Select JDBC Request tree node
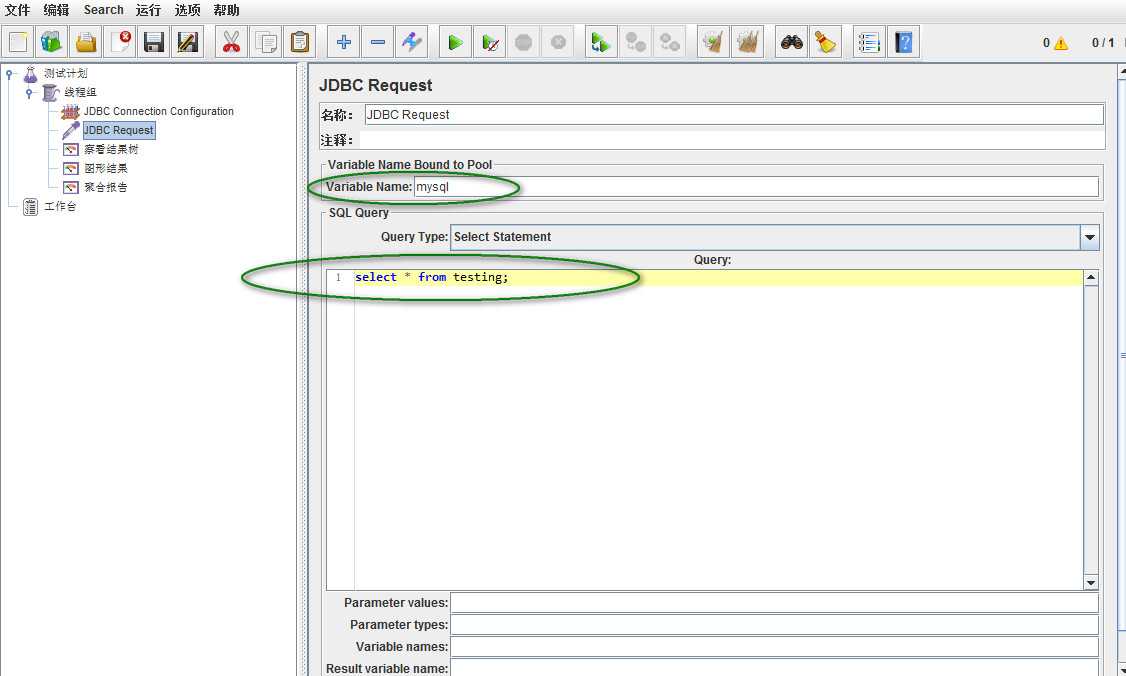 [x=118, y=130]
